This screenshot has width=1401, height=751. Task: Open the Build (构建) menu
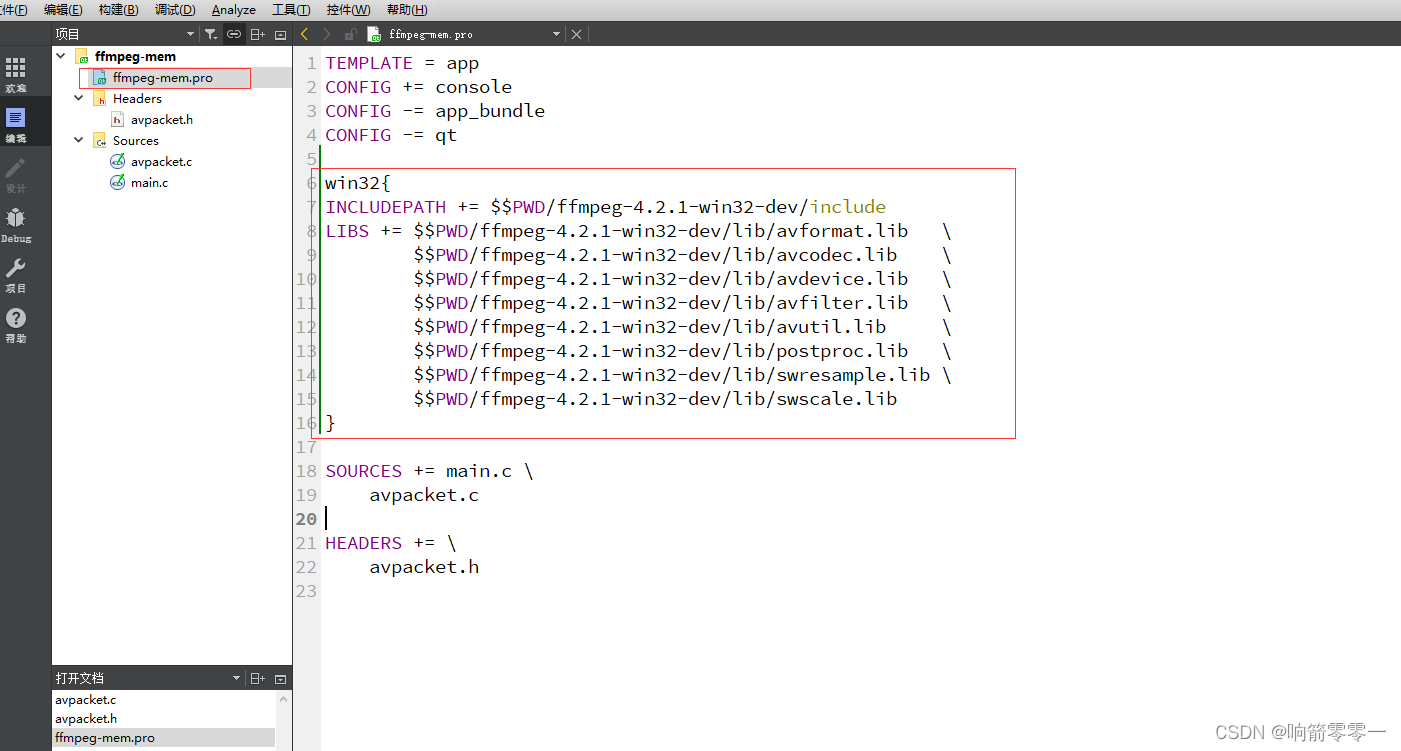[118, 9]
